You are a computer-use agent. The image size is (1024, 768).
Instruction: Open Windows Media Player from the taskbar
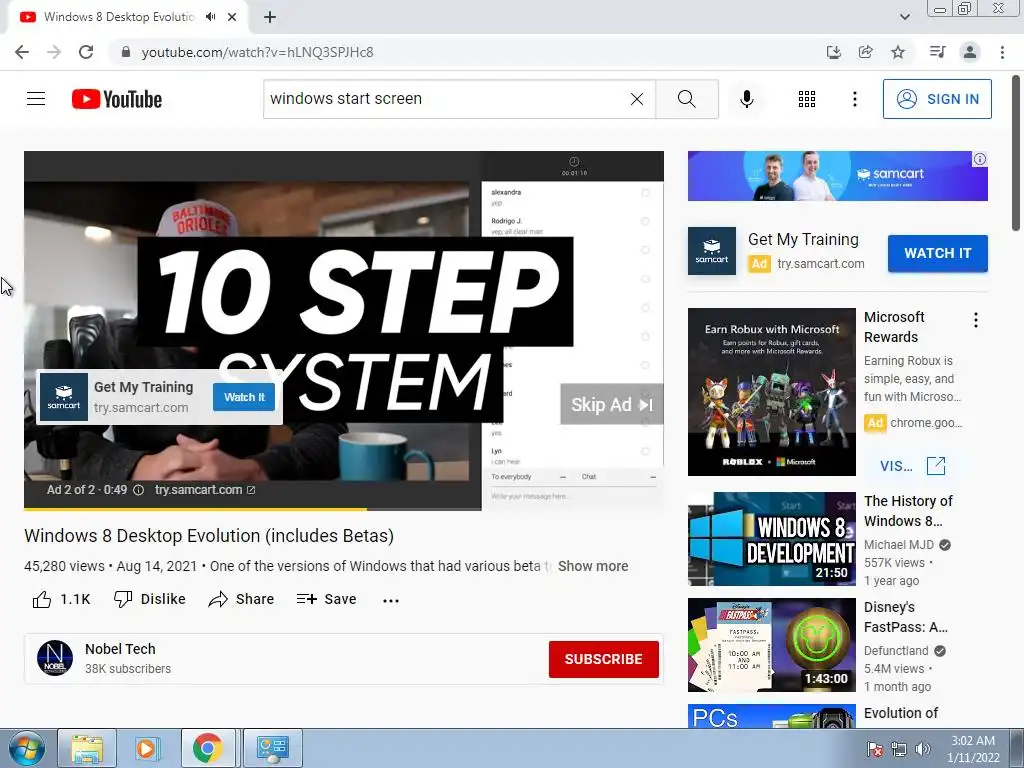[146, 748]
